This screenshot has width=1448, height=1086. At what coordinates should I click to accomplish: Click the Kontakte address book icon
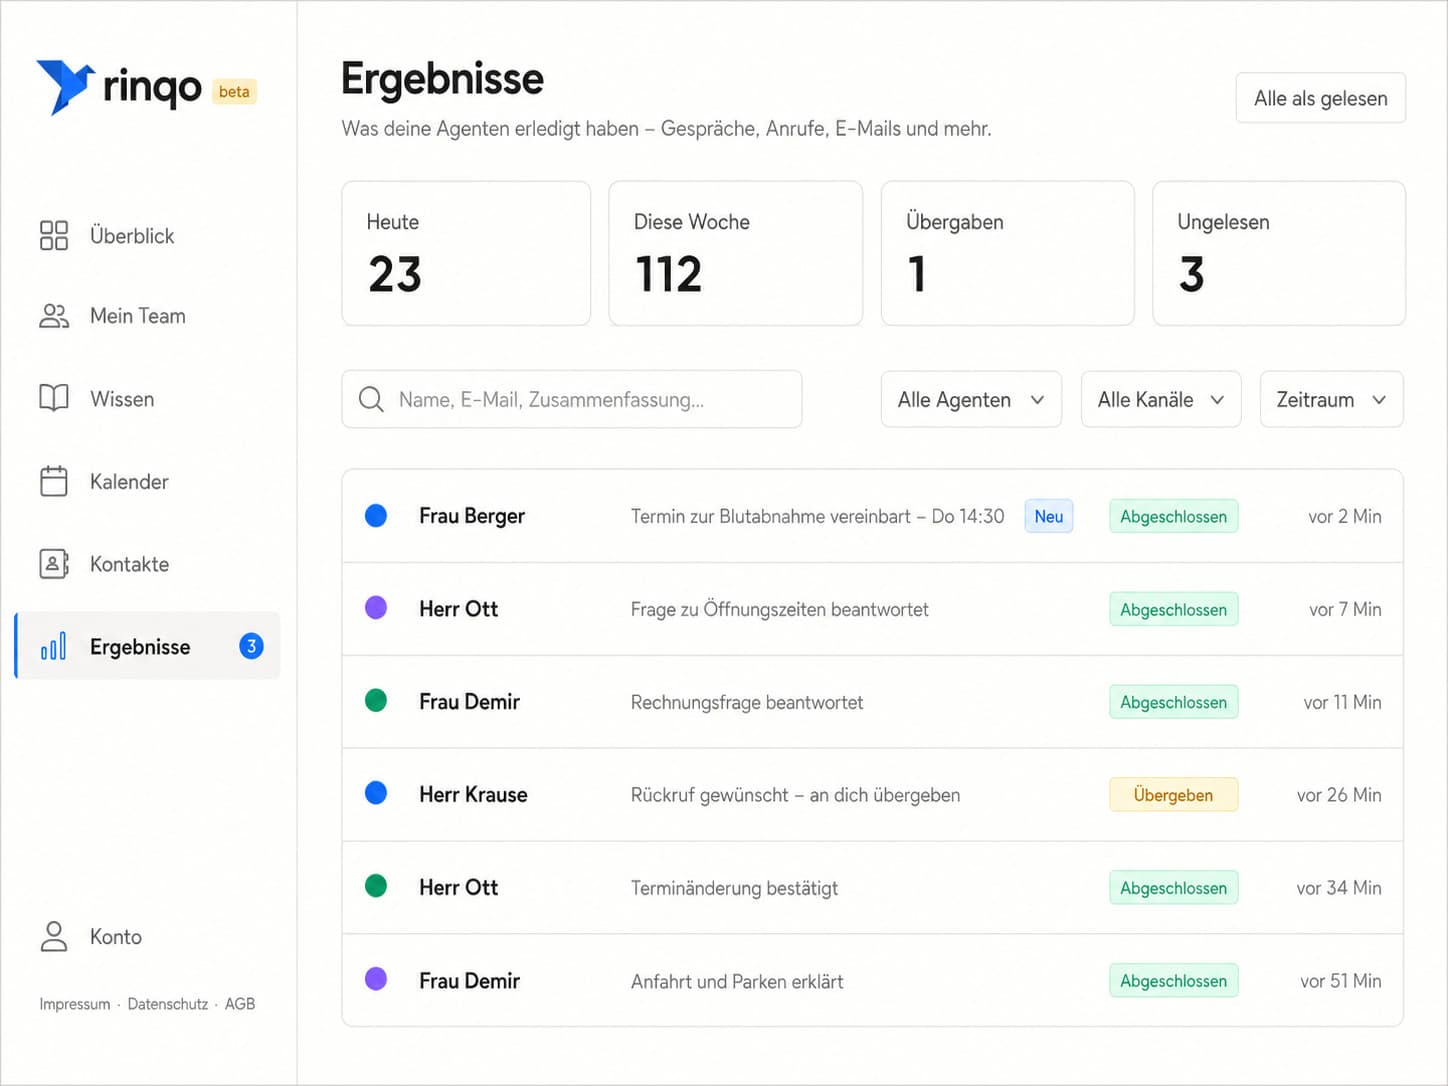tap(54, 564)
